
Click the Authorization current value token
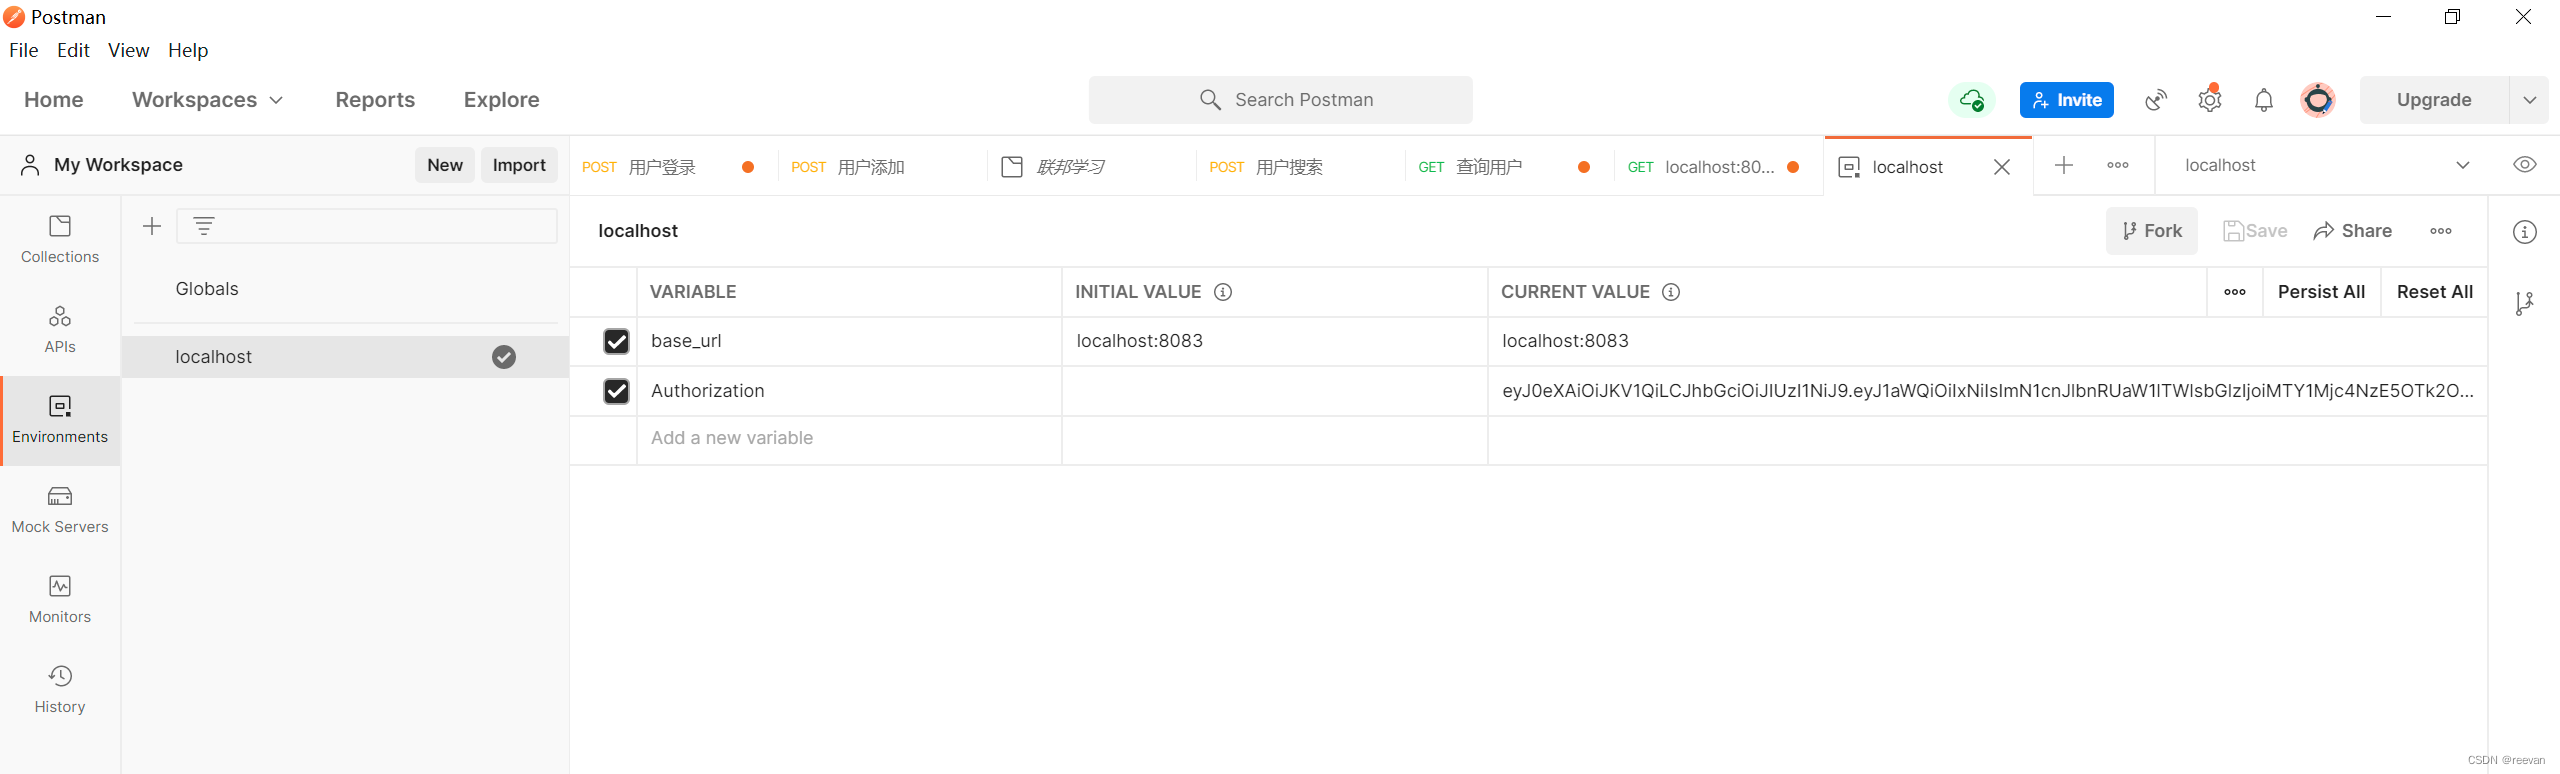click(1987, 391)
